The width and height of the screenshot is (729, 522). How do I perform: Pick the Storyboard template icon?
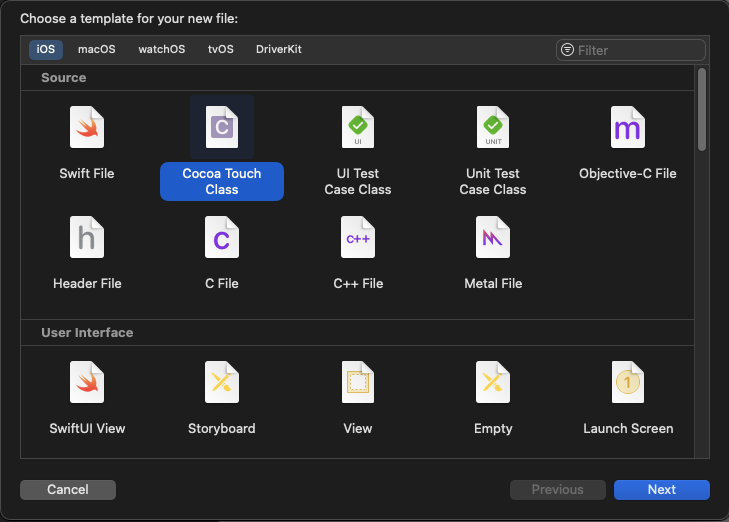(x=222, y=382)
